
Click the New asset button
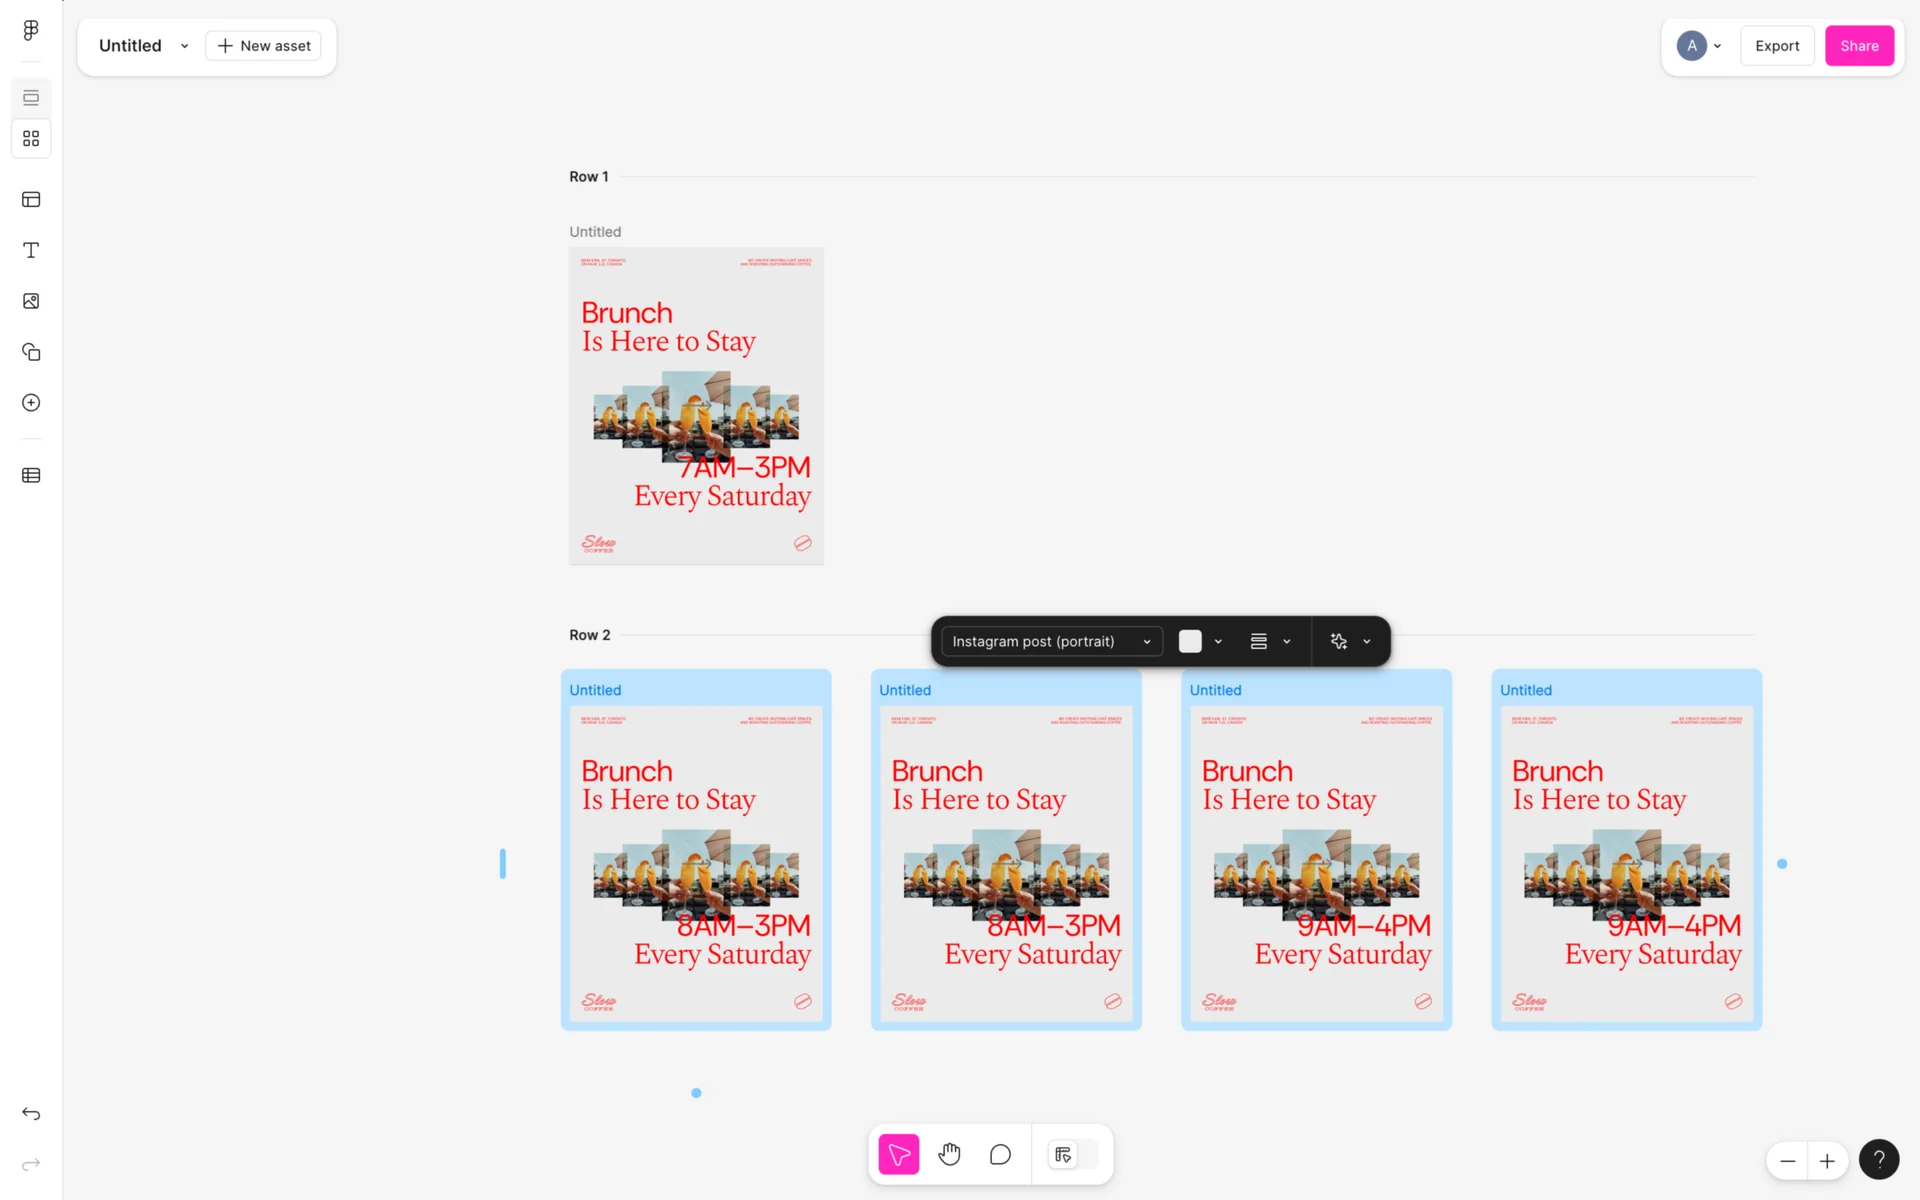(264, 46)
